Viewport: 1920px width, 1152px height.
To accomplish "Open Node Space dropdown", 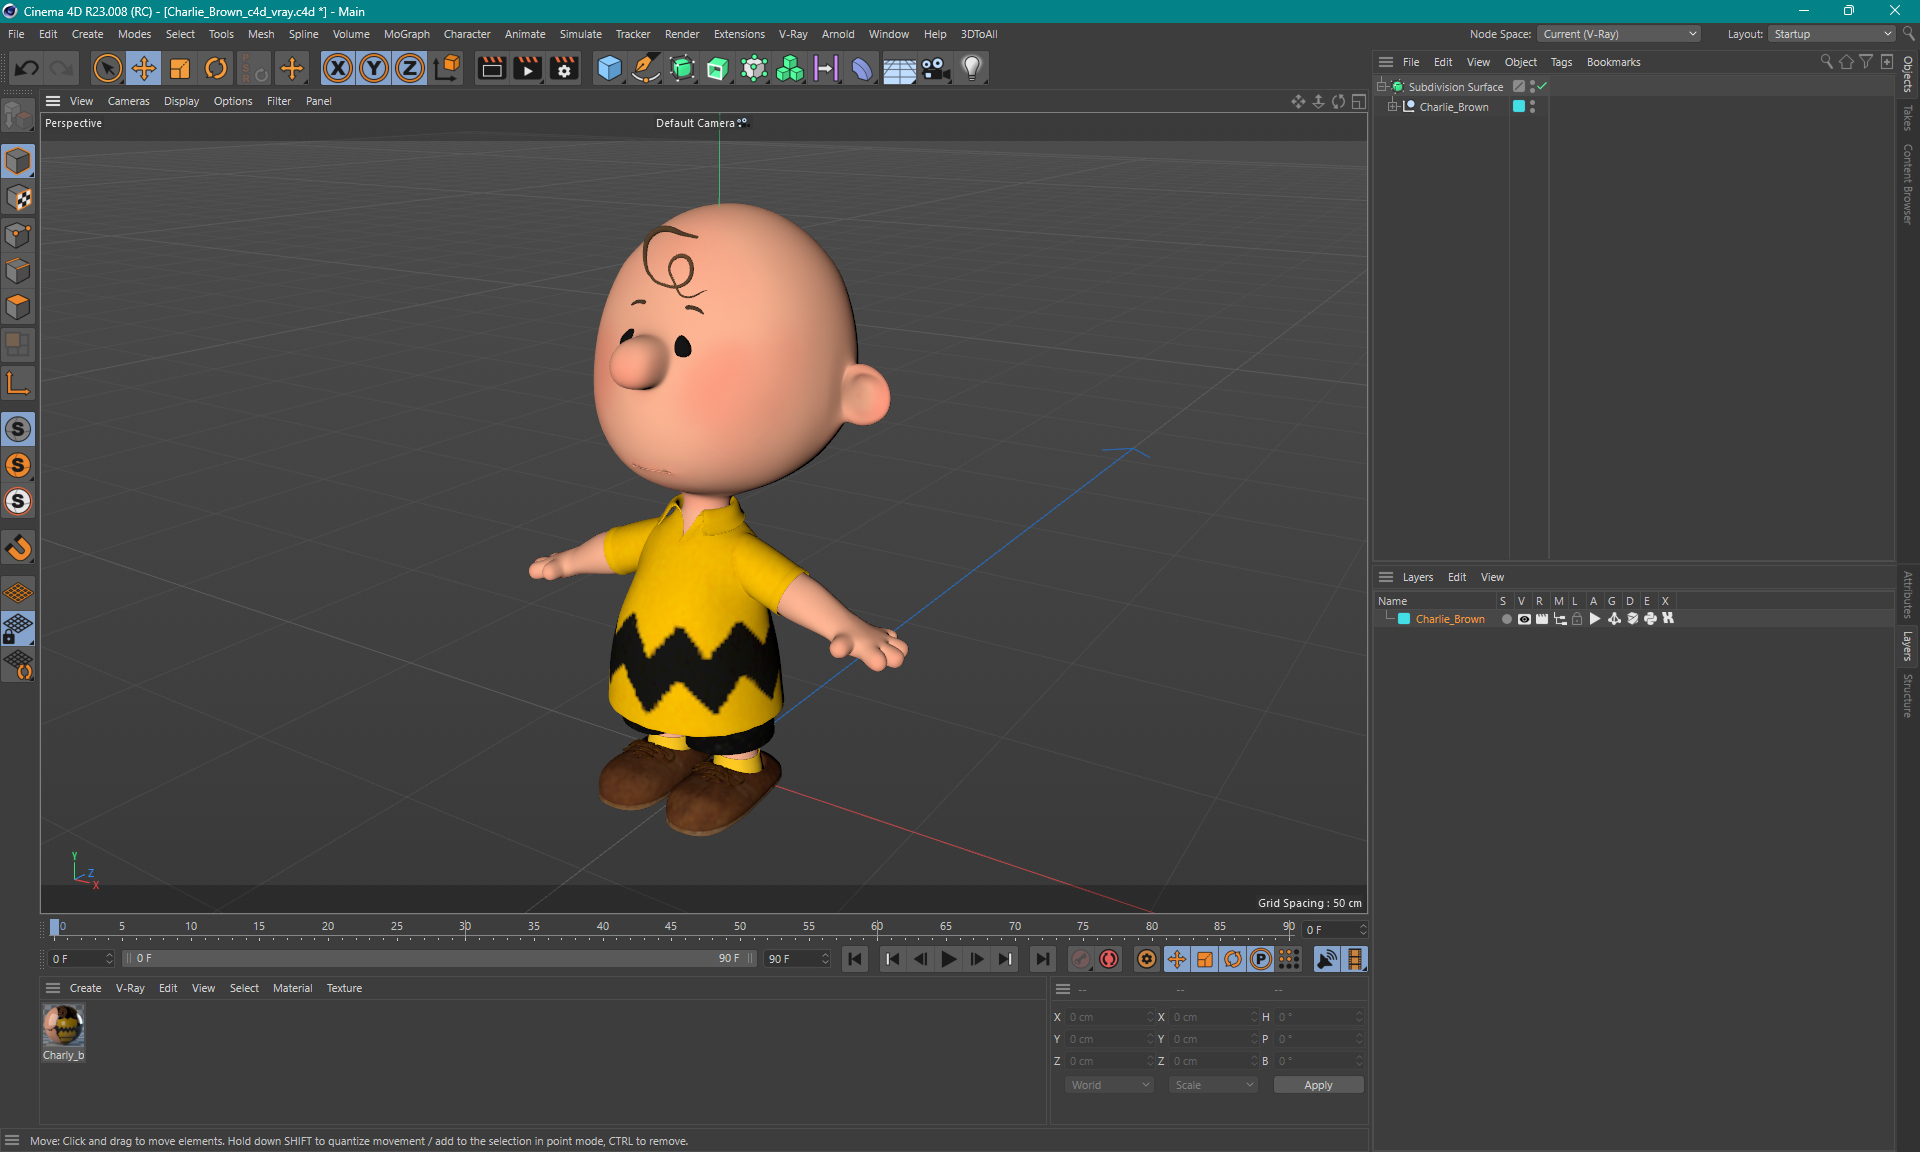I will [x=1618, y=34].
